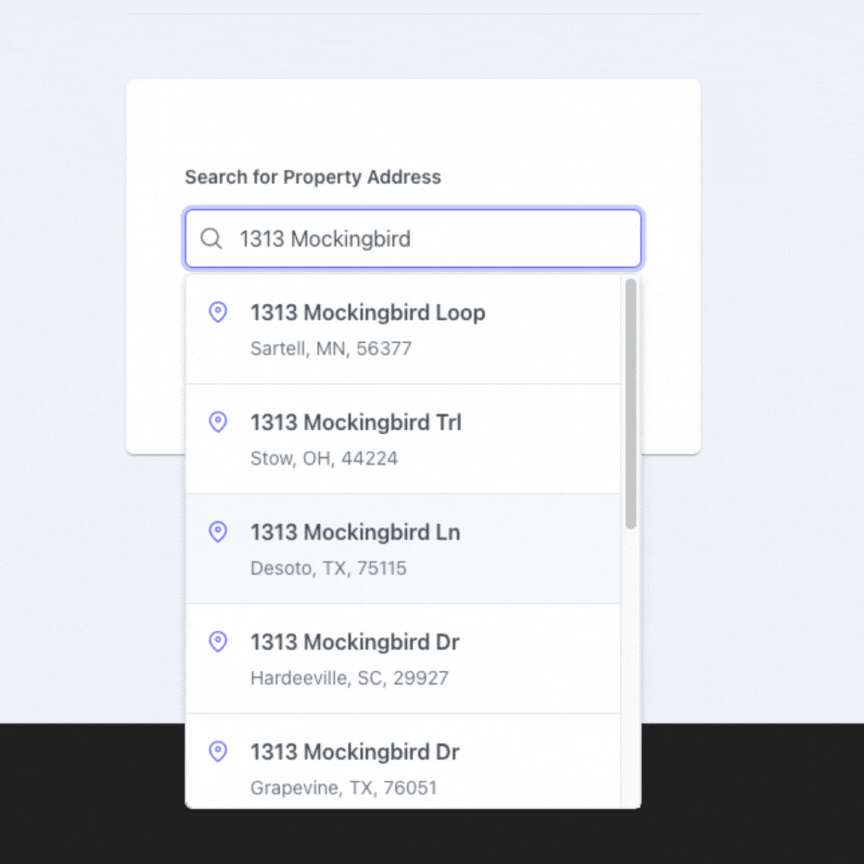Viewport: 864px width, 864px height.
Task: Select Mockingbird Dr in Hardeeville, SC
Action: coord(355,643)
